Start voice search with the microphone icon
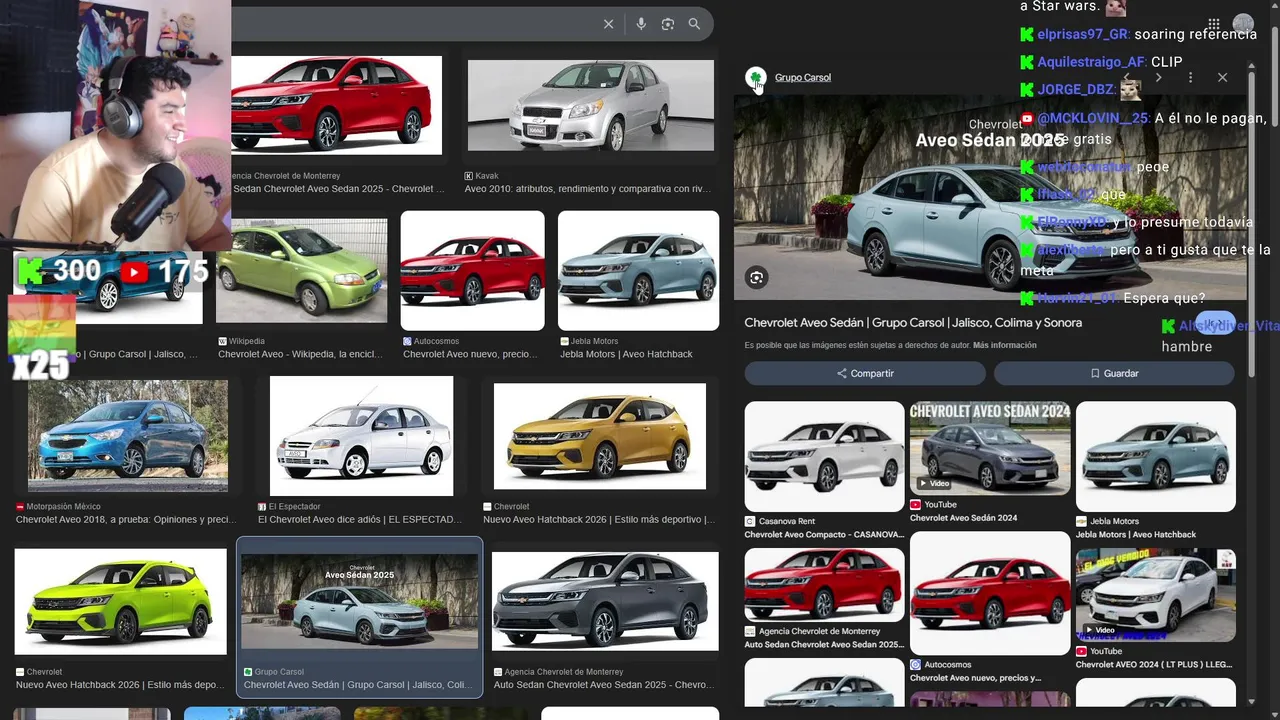Image resolution: width=1280 pixels, height=720 pixels. (x=641, y=24)
